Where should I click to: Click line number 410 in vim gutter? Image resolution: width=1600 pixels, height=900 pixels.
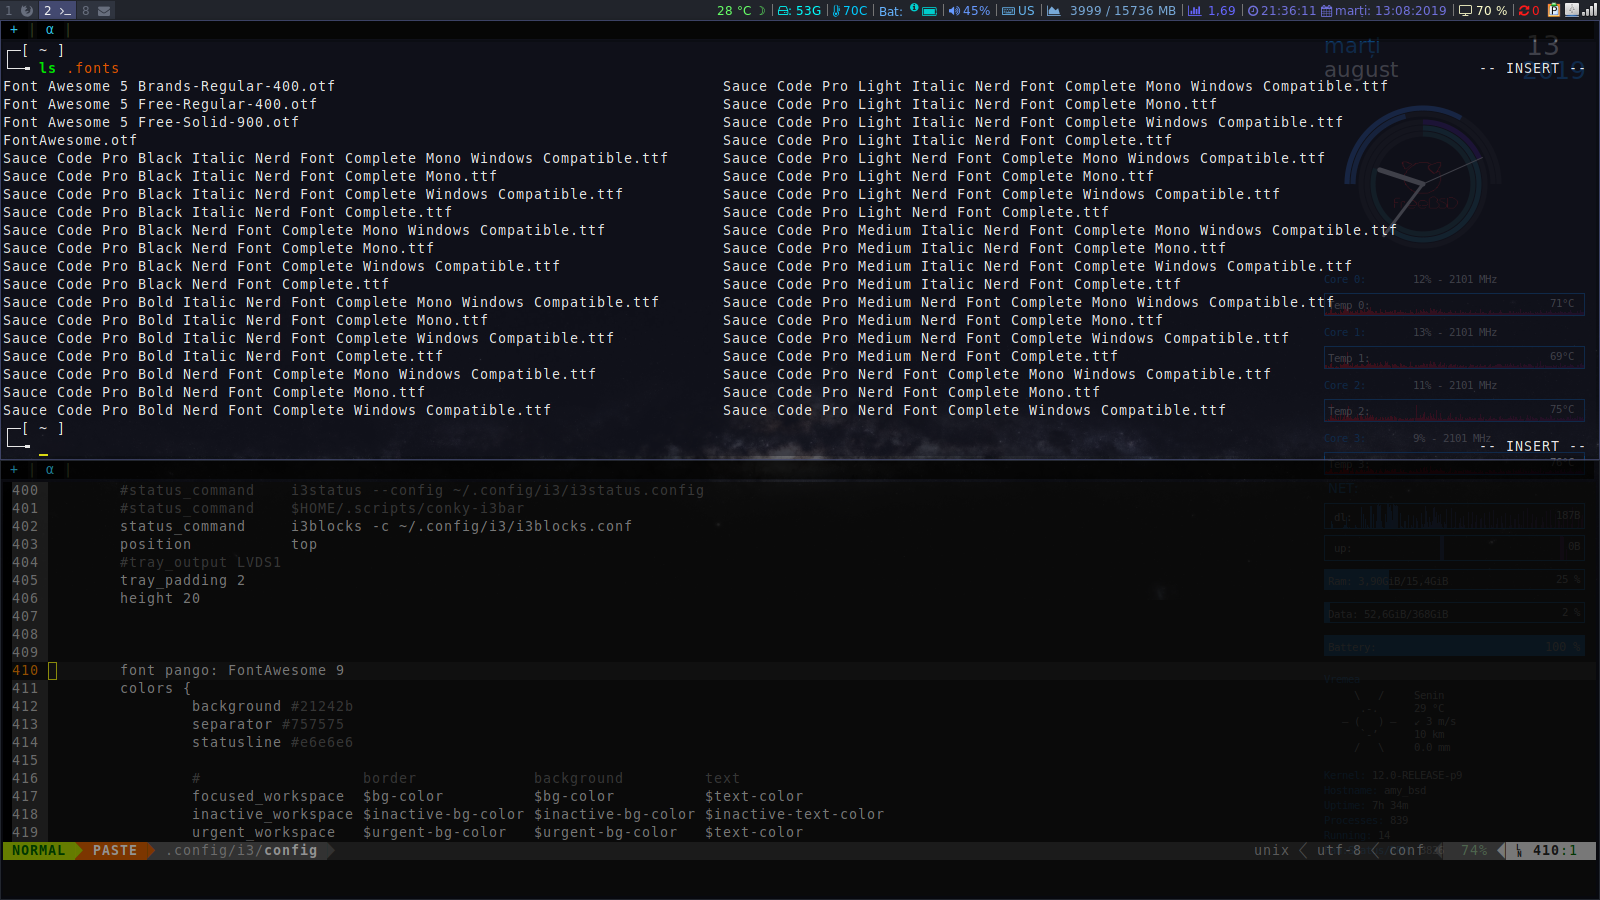pos(25,670)
